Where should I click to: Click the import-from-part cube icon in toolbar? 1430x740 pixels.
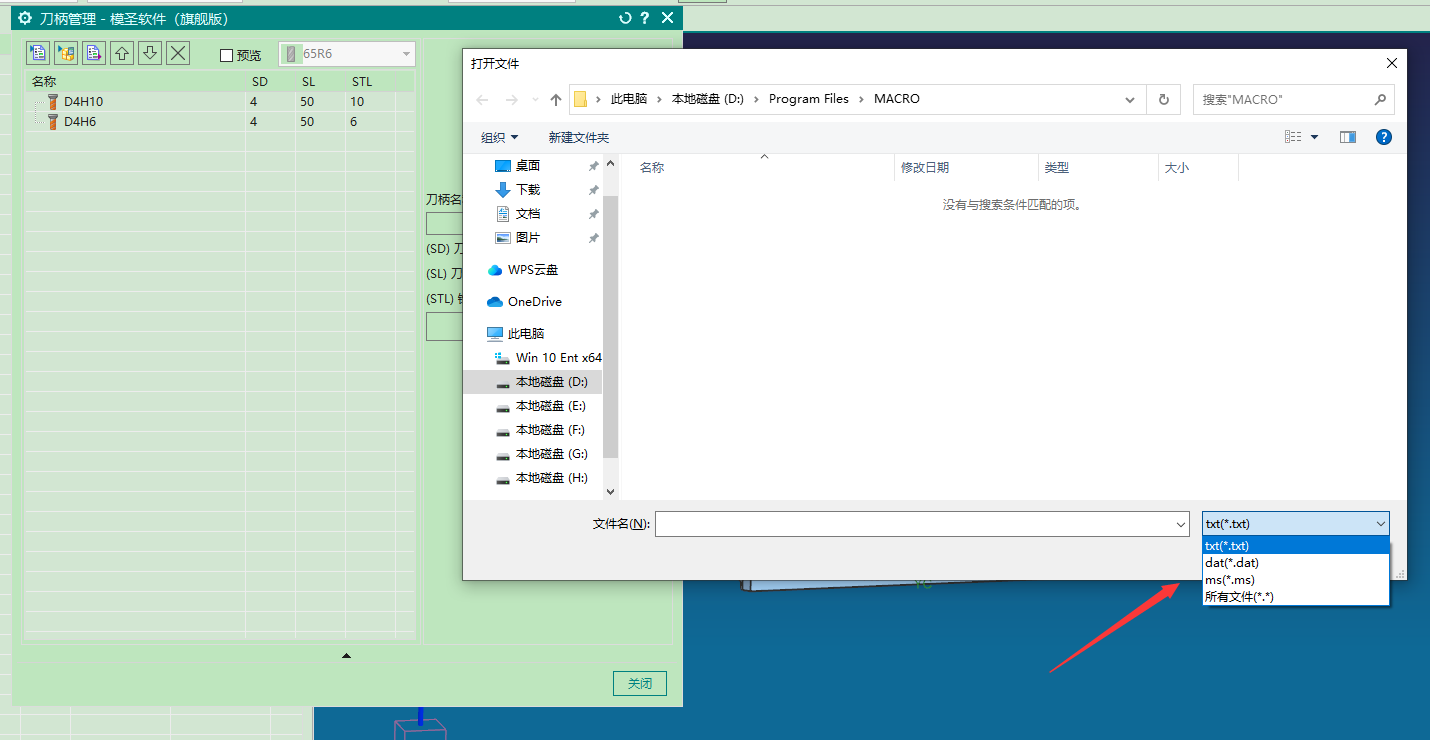click(66, 53)
